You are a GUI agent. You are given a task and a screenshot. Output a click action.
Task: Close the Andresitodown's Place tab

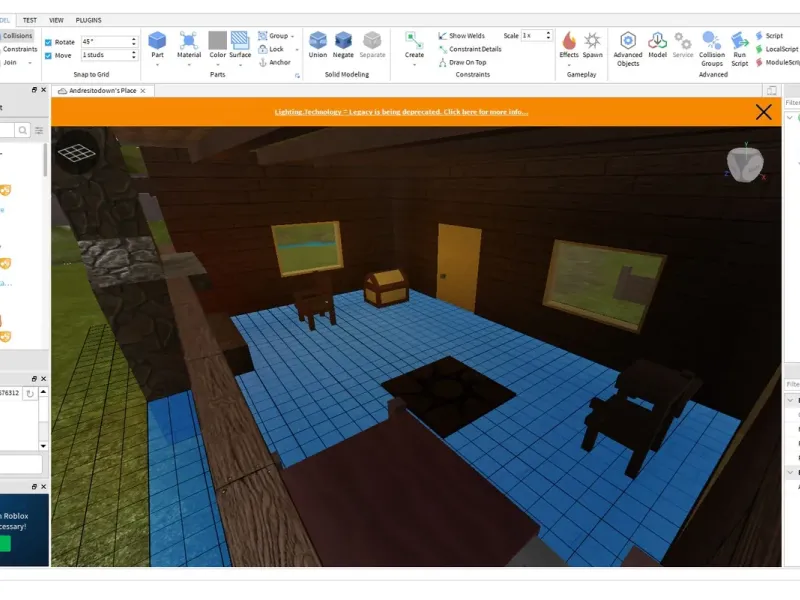[x=143, y=91]
